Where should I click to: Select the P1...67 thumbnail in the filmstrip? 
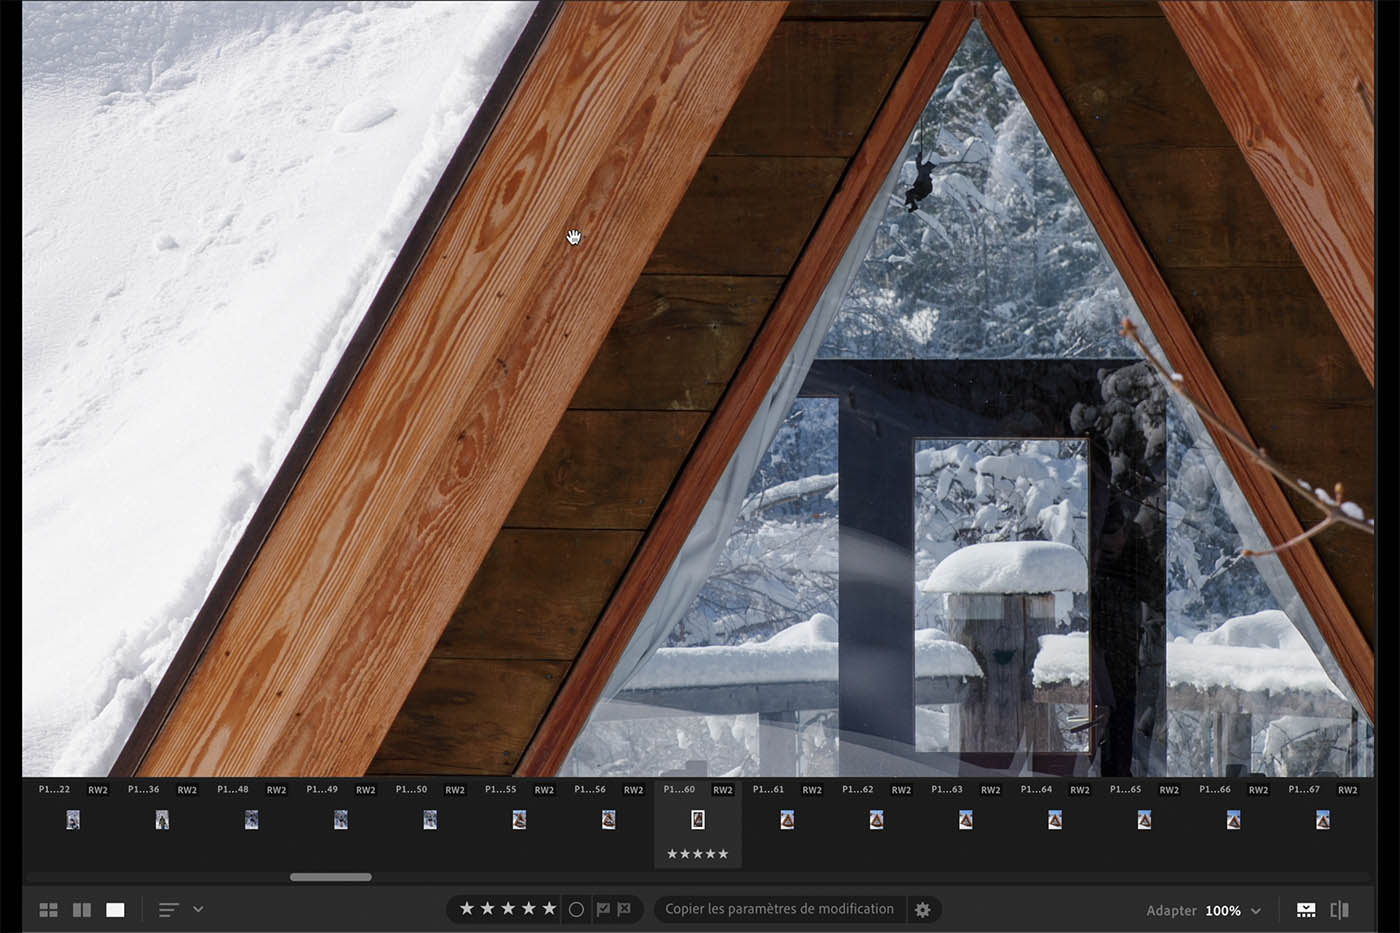[1323, 820]
